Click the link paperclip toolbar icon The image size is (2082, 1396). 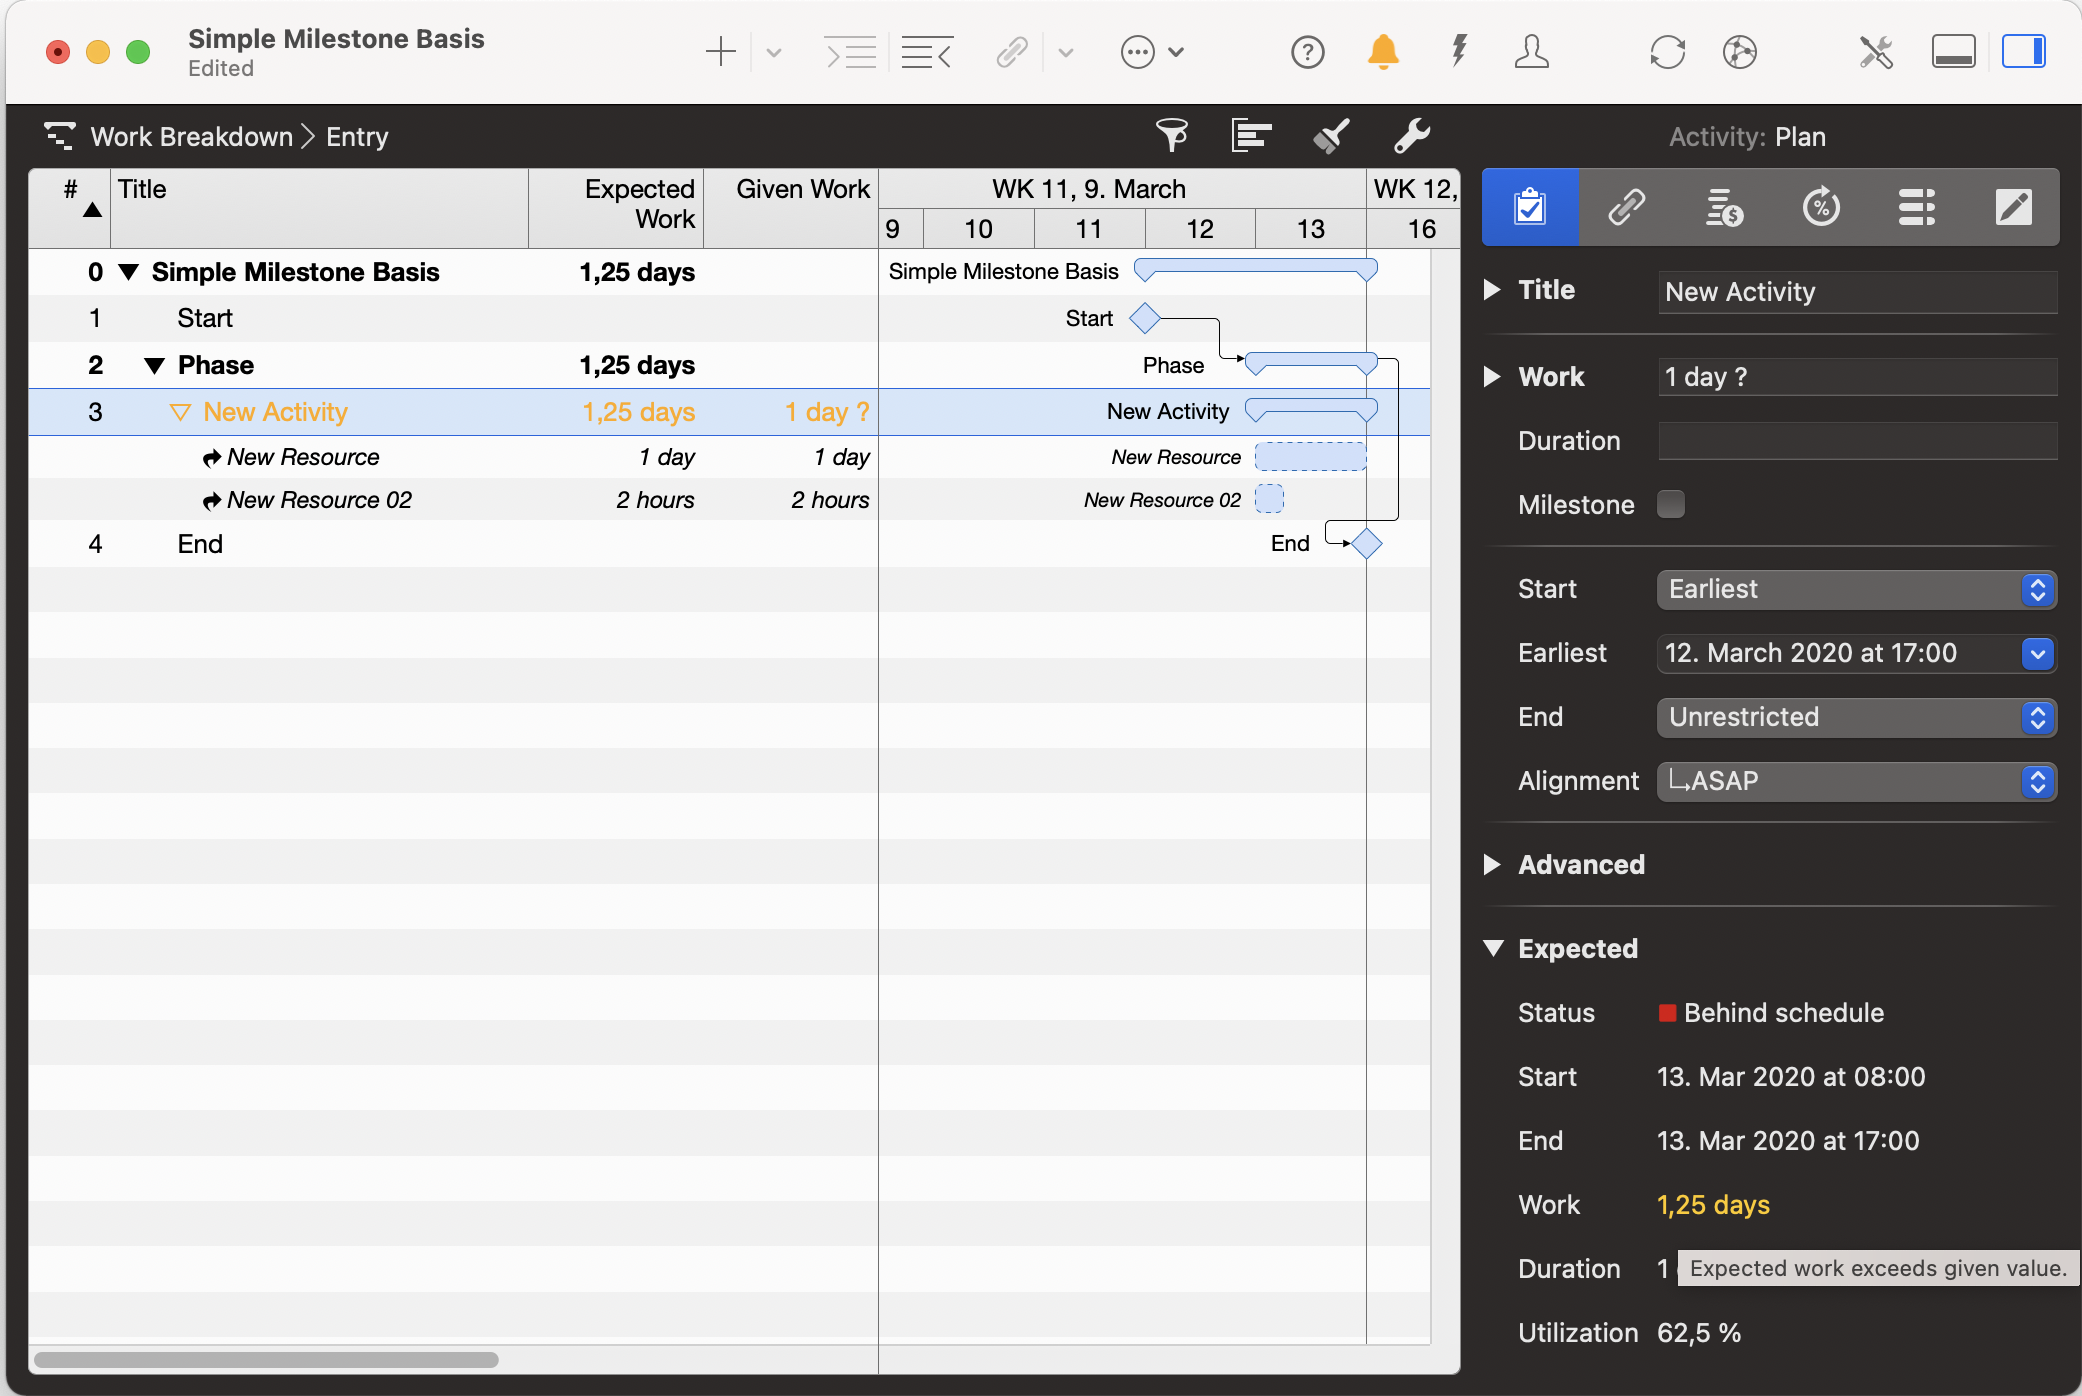click(1012, 52)
